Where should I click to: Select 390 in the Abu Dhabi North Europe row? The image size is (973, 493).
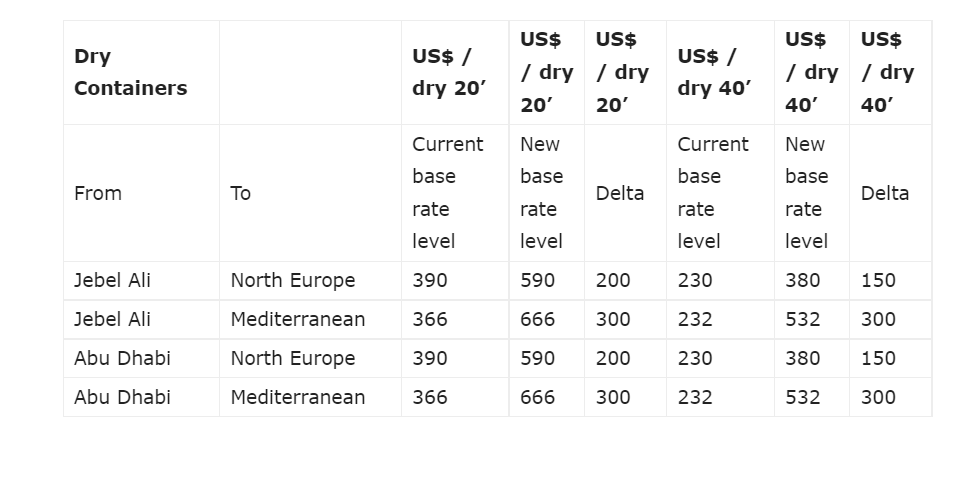pos(430,358)
